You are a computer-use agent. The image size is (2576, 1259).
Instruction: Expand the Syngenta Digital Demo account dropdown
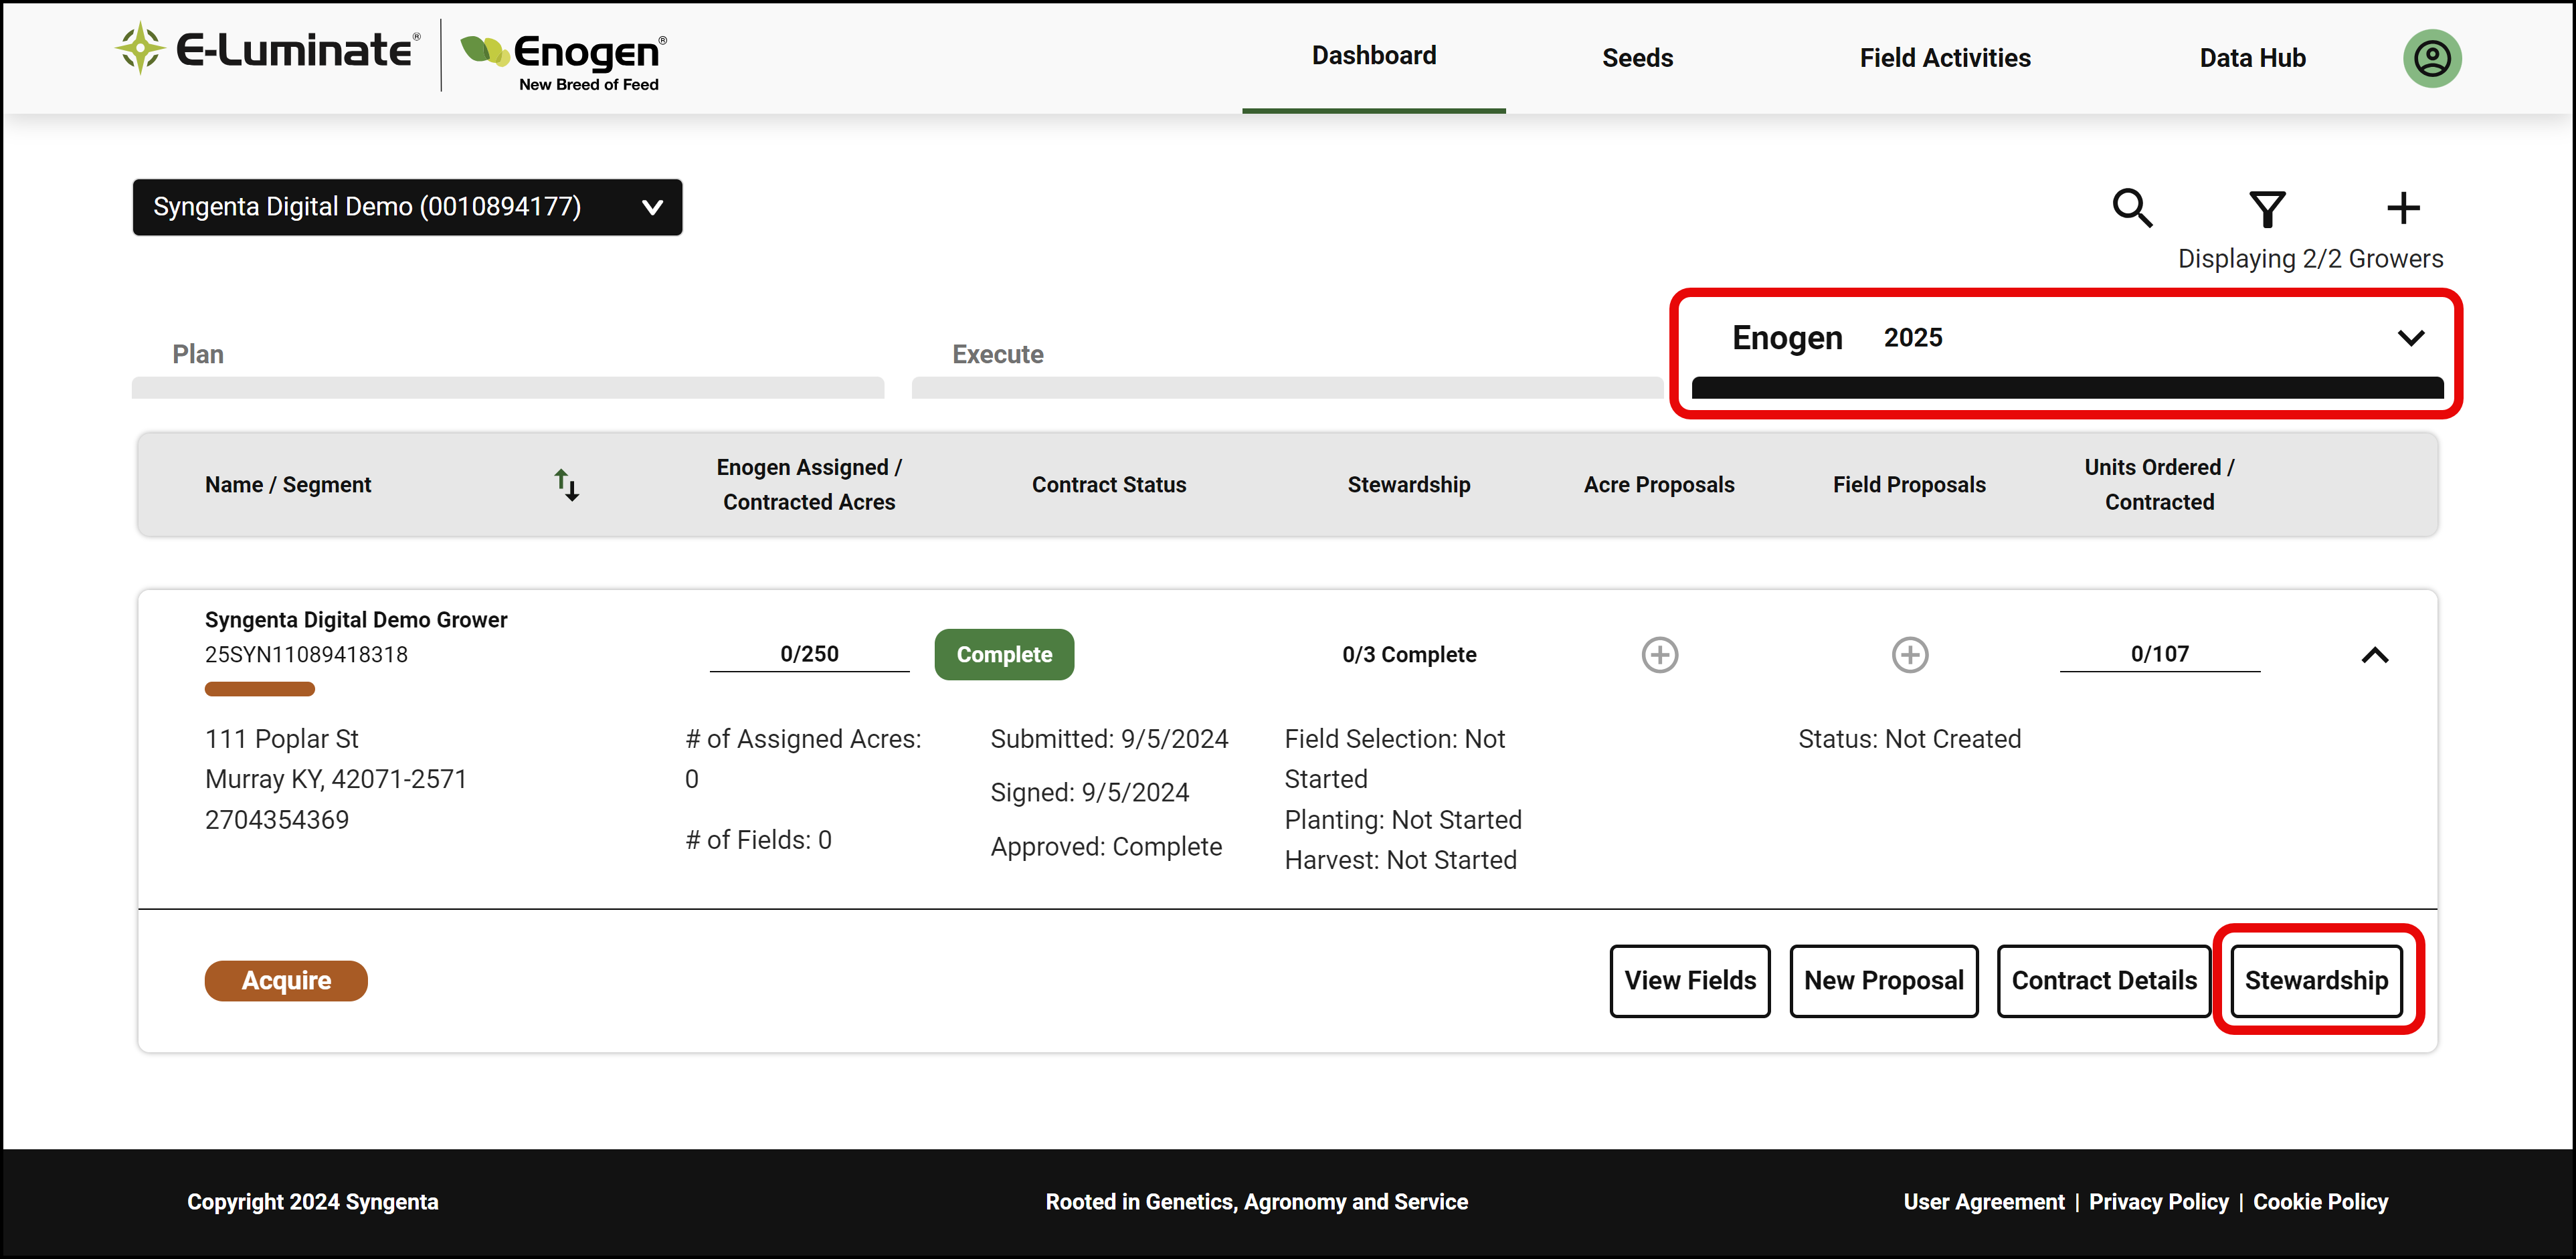tap(407, 207)
